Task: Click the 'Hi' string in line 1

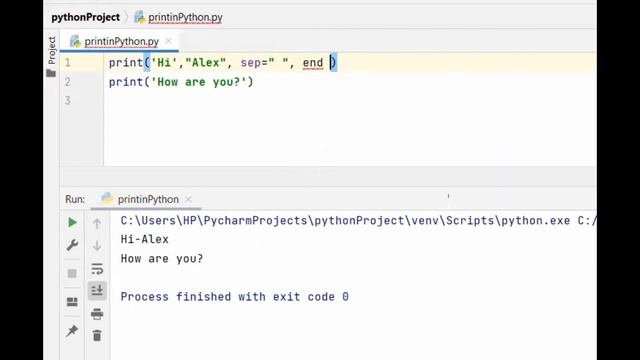Action: [x=164, y=63]
